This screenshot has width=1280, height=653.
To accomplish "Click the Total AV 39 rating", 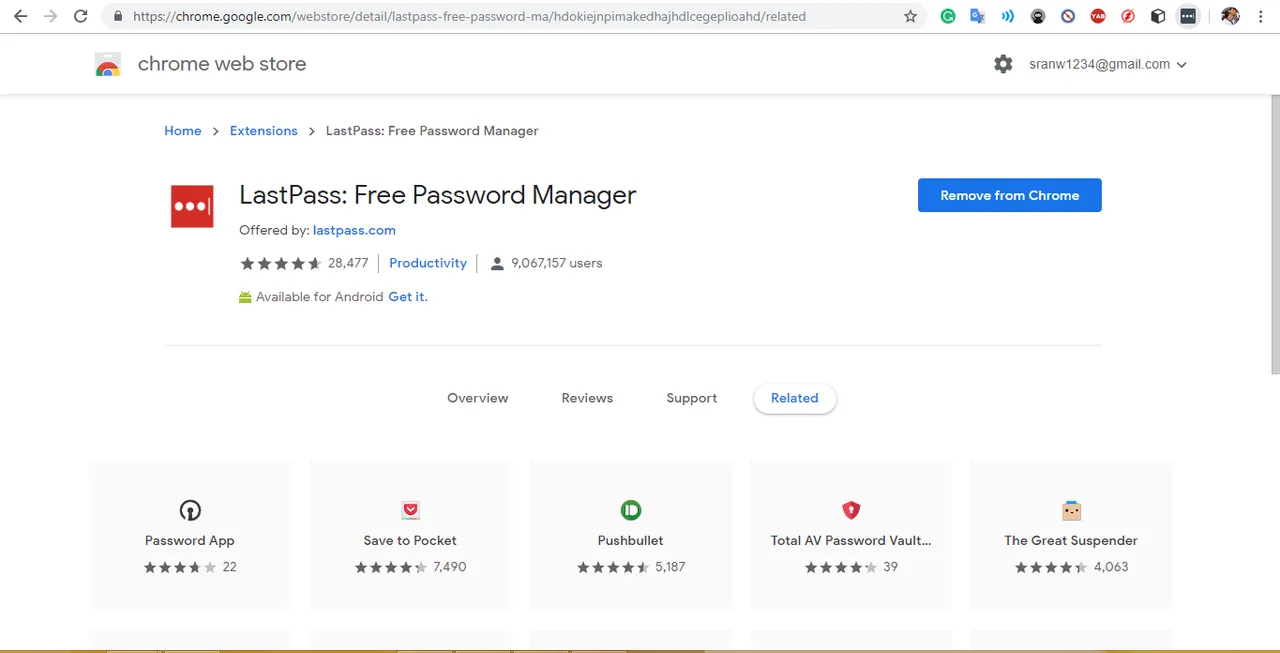I will [851, 567].
